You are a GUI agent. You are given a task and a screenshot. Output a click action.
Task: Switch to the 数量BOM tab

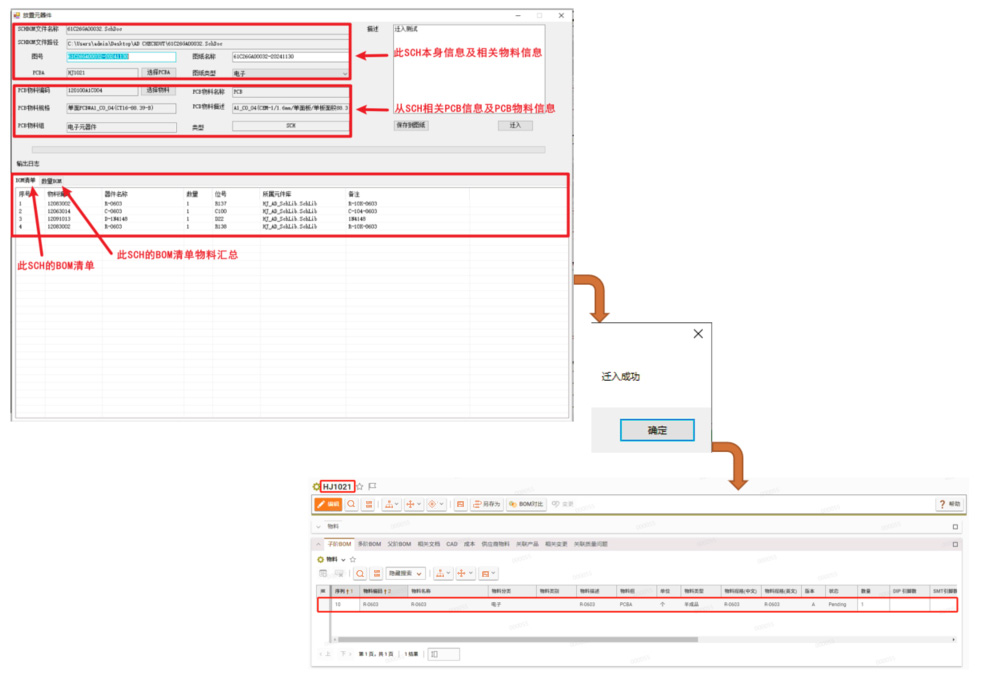click(x=51, y=181)
